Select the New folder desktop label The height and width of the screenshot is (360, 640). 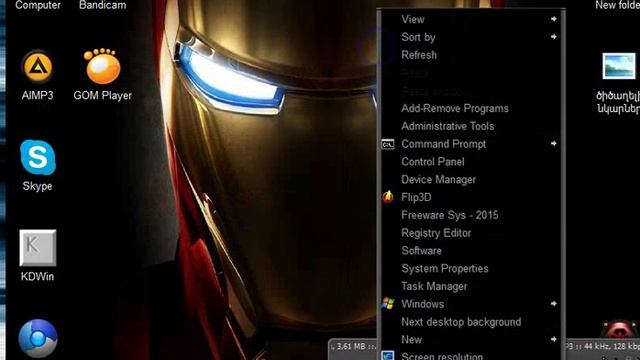pos(617,5)
